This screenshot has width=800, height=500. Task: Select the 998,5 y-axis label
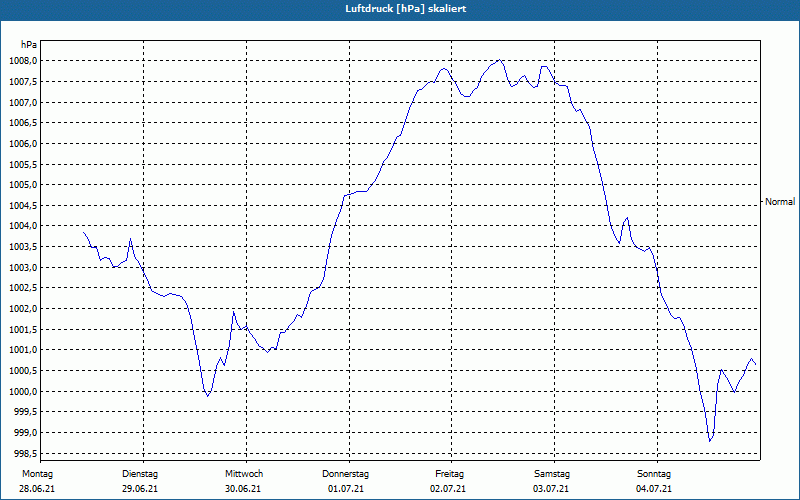tap(25, 453)
